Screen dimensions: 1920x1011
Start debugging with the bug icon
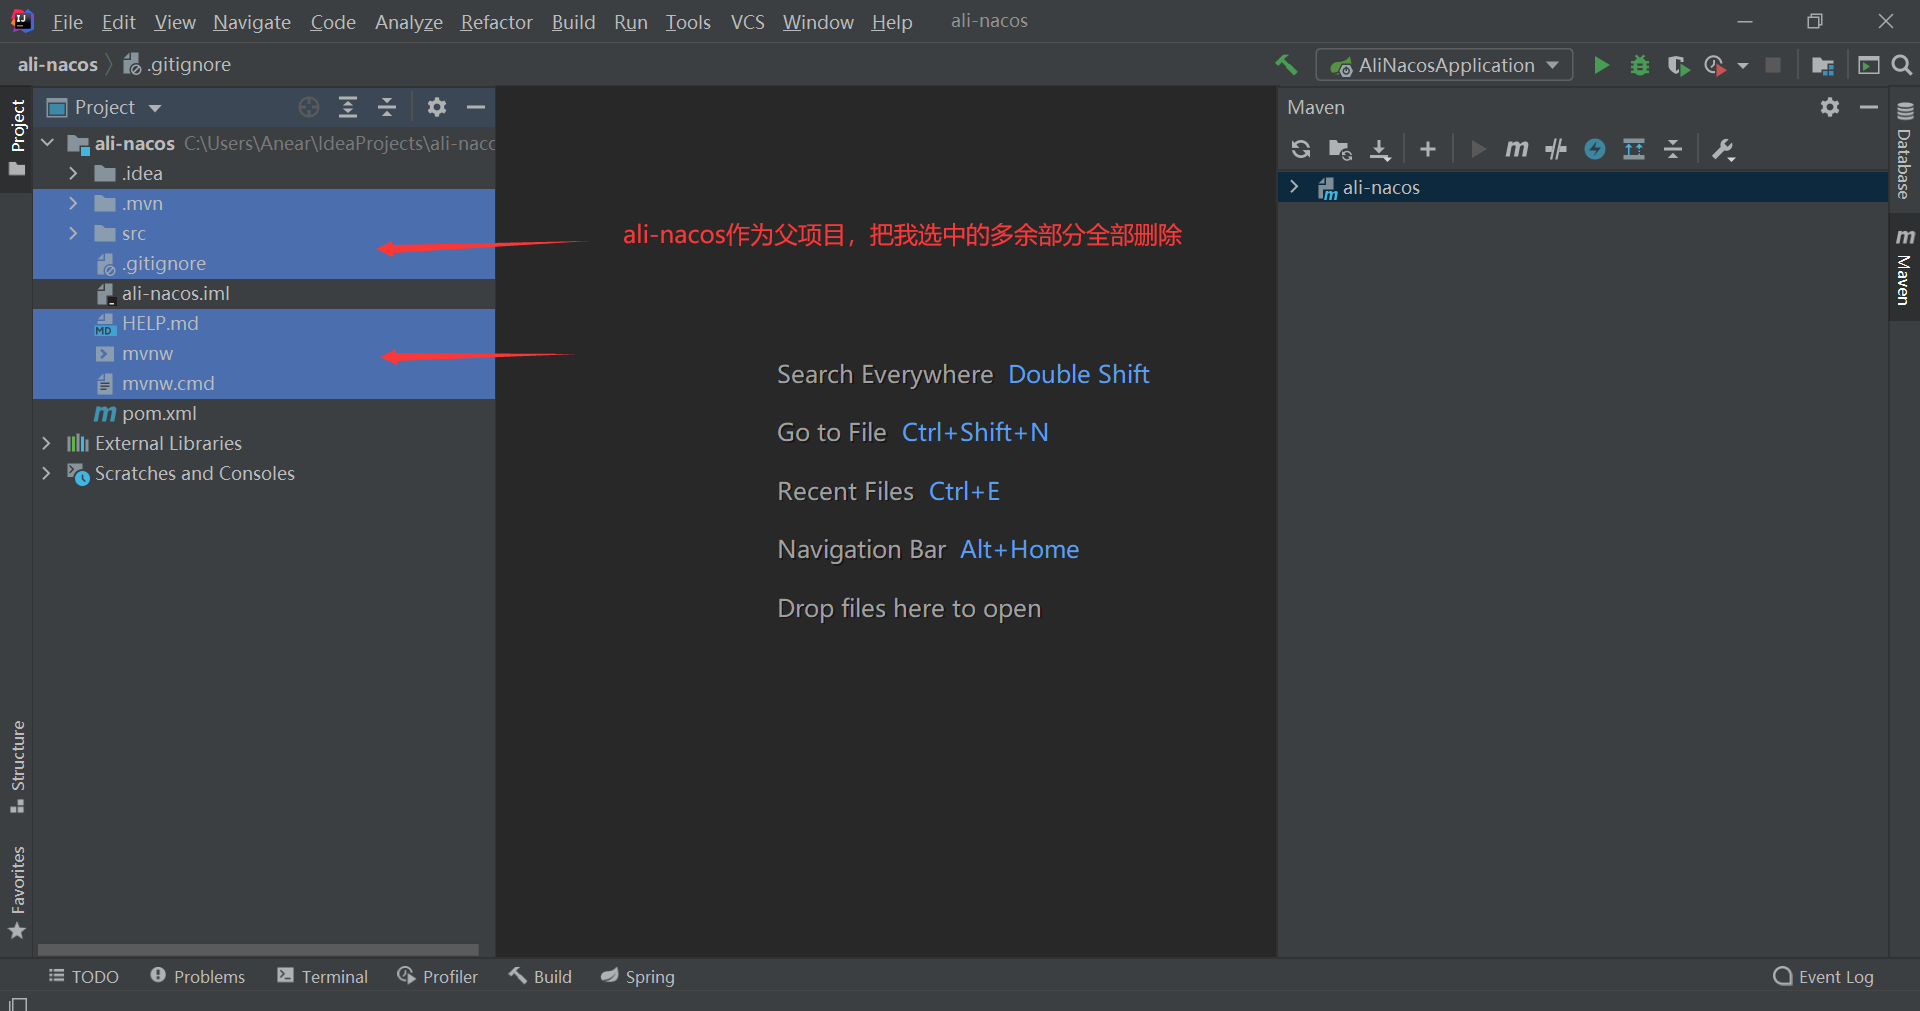[x=1640, y=65]
